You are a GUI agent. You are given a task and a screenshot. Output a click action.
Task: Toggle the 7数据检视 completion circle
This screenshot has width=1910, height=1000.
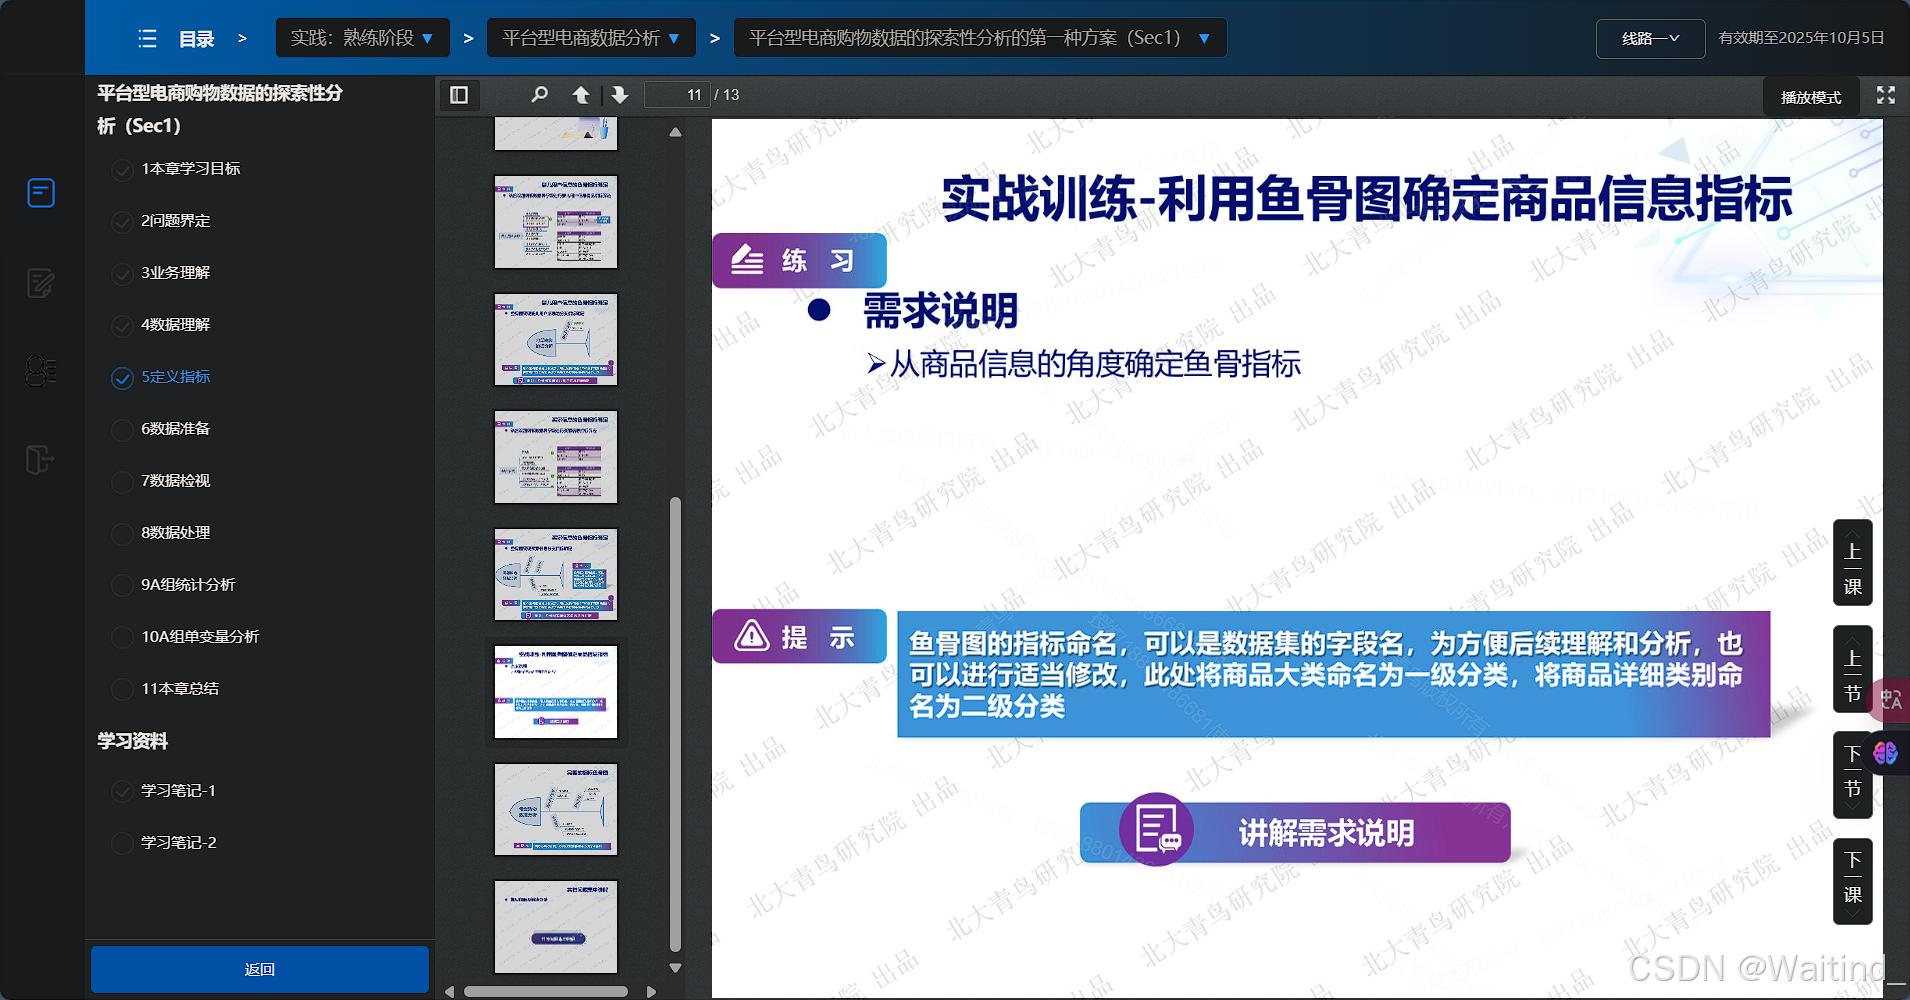[x=122, y=482]
